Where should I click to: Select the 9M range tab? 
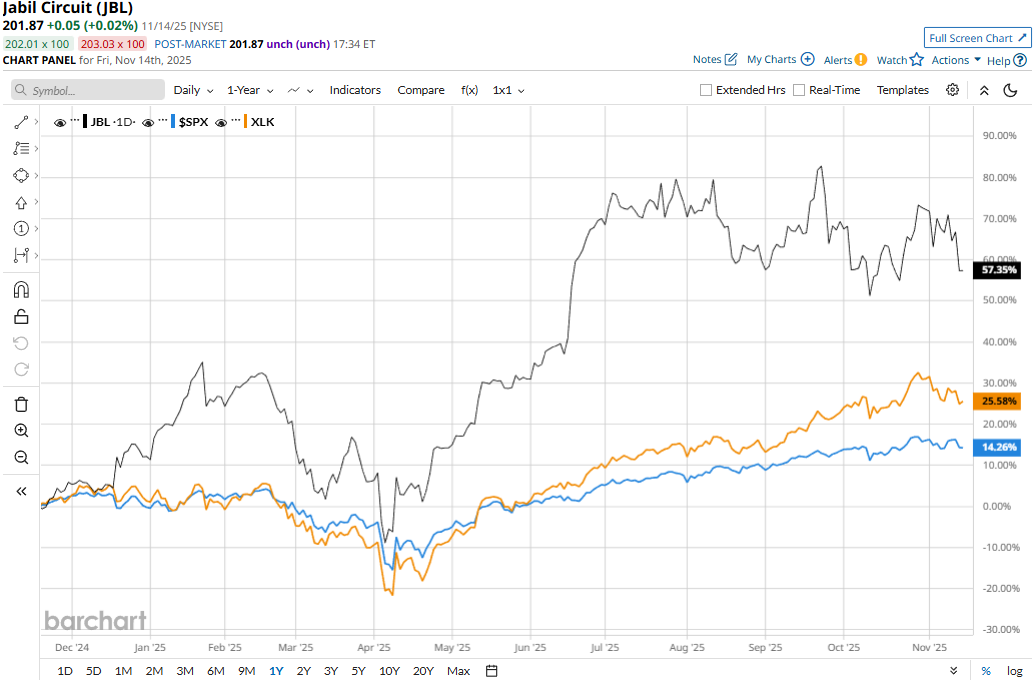tap(246, 671)
